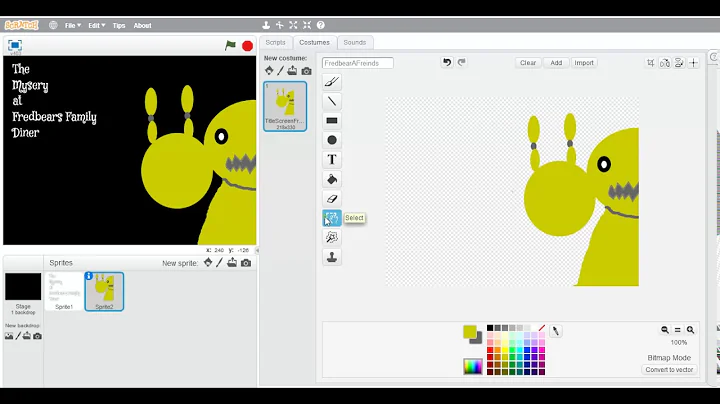Click the costume name field
720x404 pixels.
(358, 63)
